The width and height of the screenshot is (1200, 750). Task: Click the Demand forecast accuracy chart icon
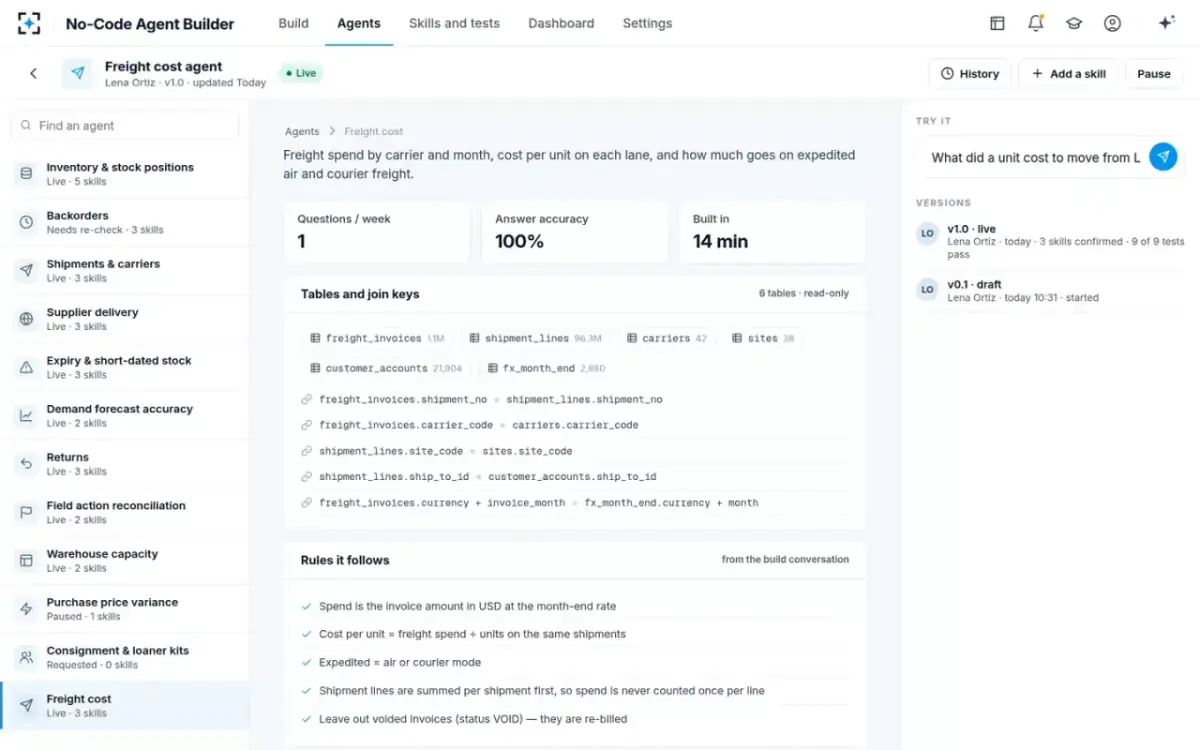click(x=26, y=416)
